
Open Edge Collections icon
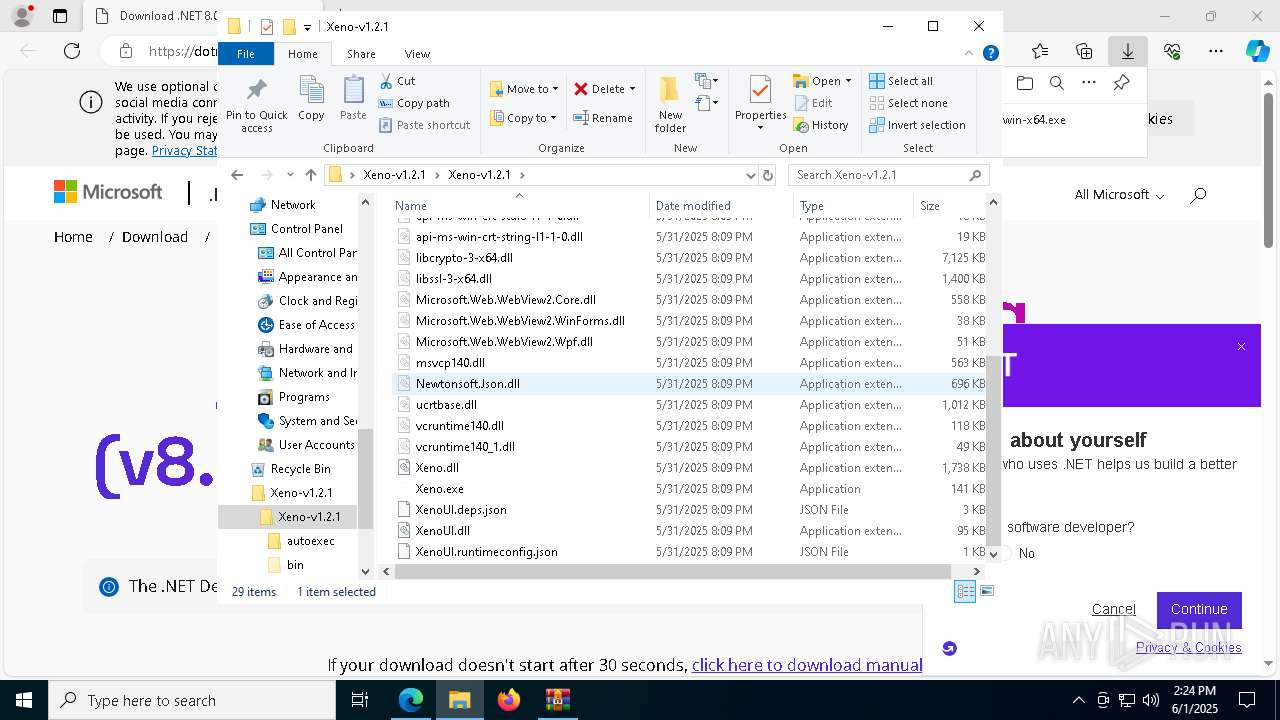[x=1084, y=51]
